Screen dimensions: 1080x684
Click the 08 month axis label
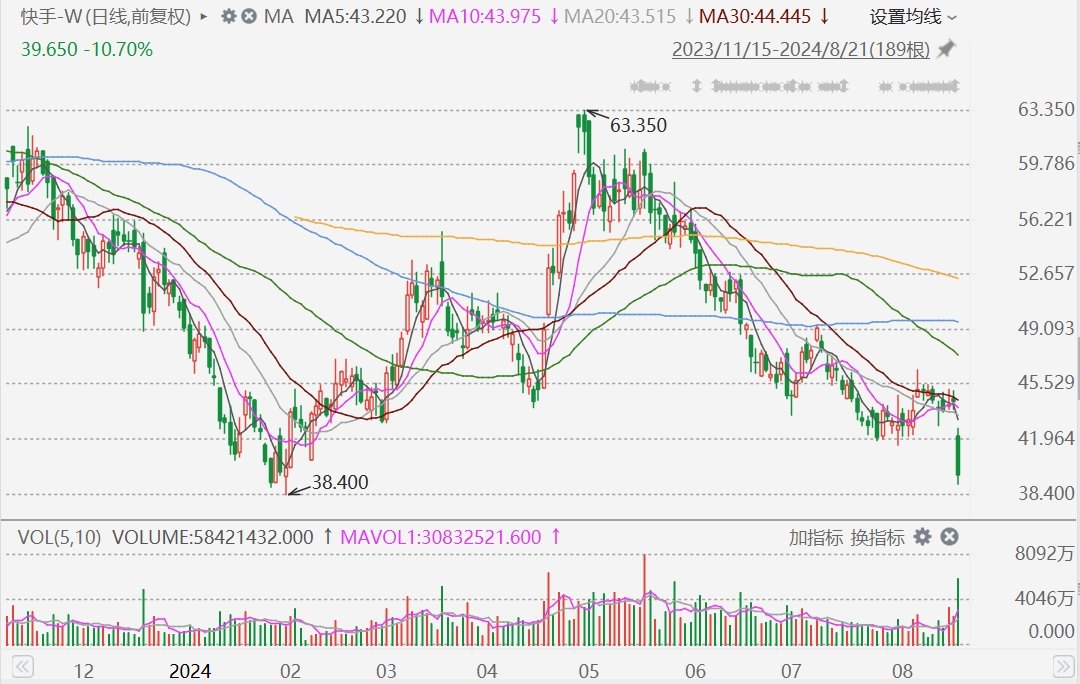tap(902, 671)
